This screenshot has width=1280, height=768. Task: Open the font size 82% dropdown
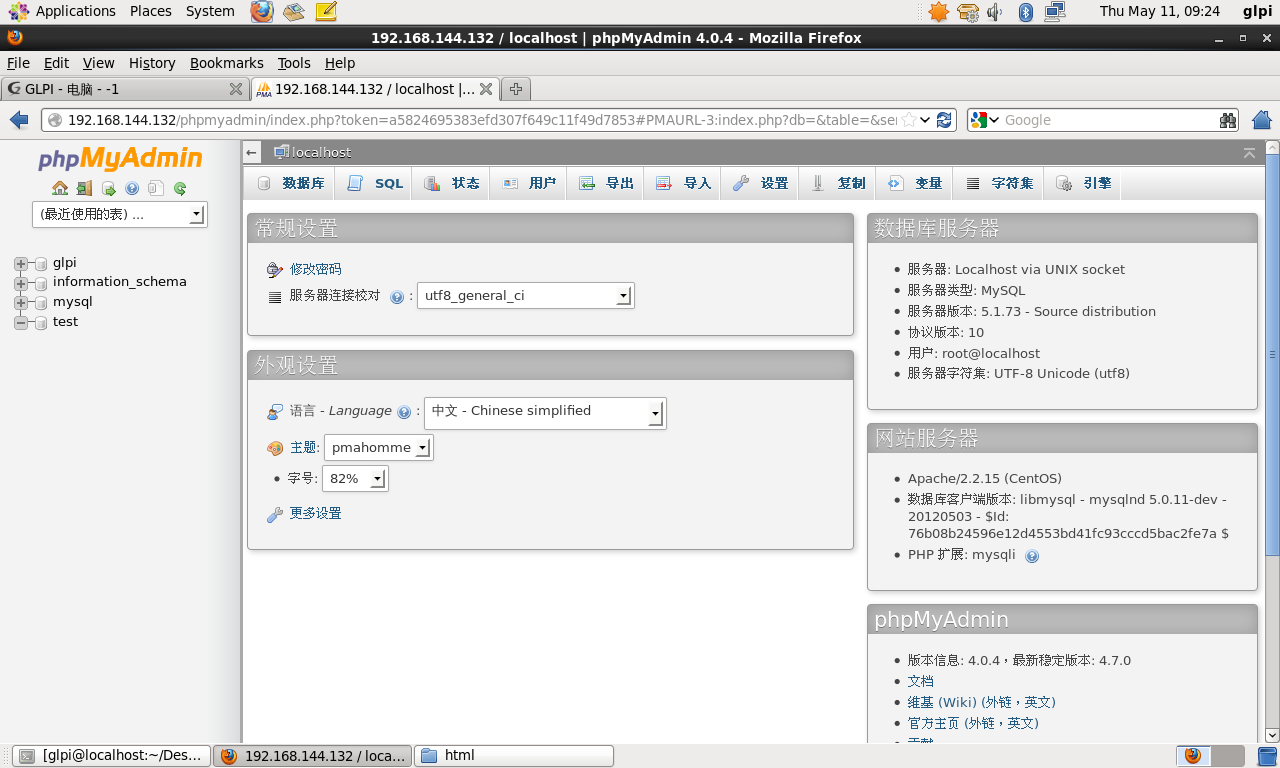coord(355,479)
